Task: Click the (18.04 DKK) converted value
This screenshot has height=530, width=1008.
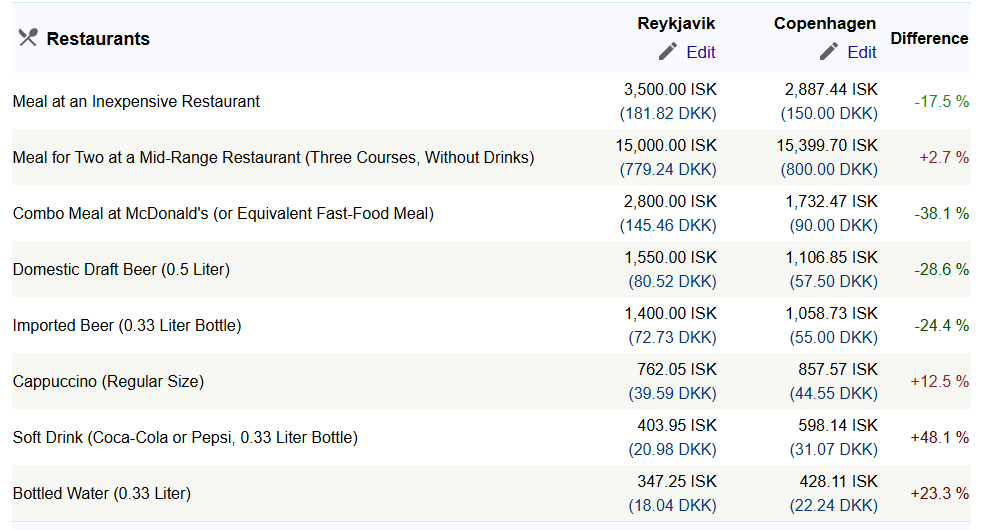Action: coord(672,506)
